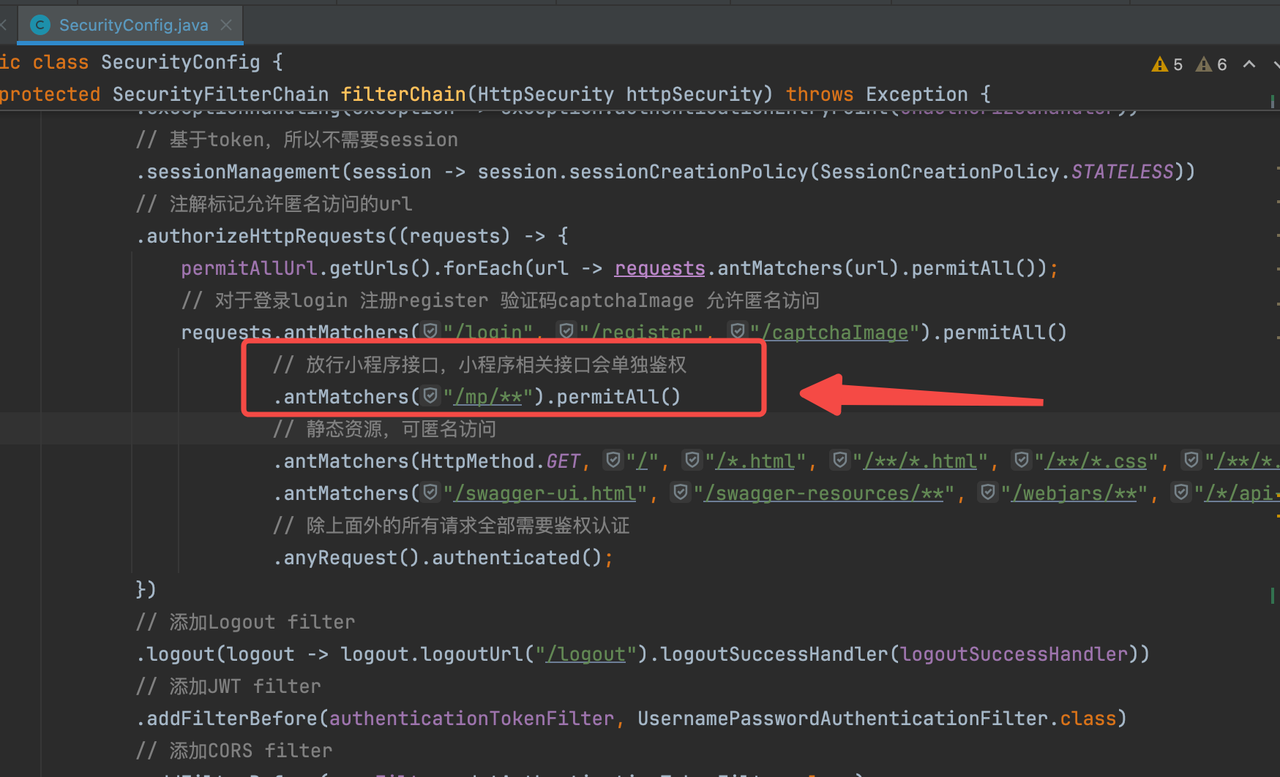The image size is (1280, 777).
Task: Click shield icon before "/login" string
Action: pos(431,332)
